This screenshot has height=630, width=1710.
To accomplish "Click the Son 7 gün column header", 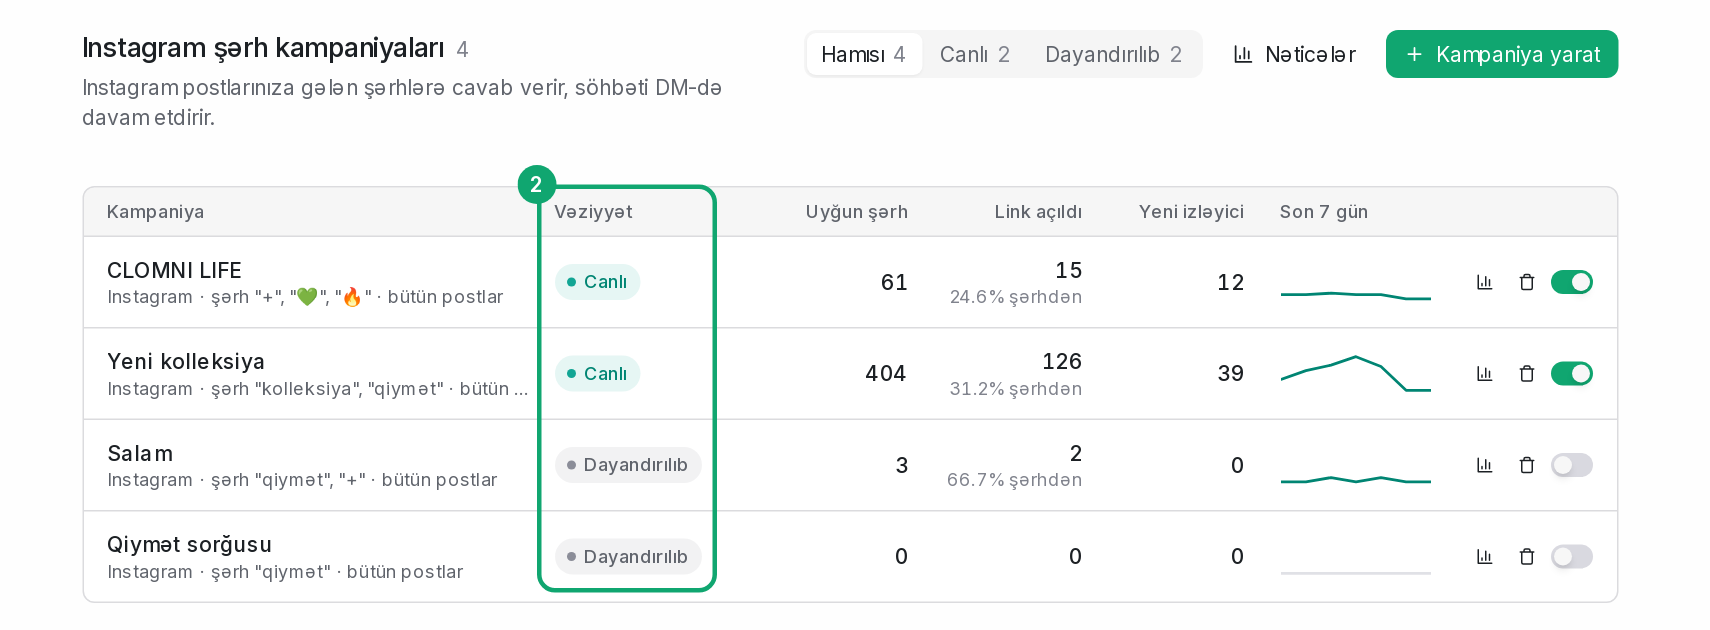I will [1324, 212].
